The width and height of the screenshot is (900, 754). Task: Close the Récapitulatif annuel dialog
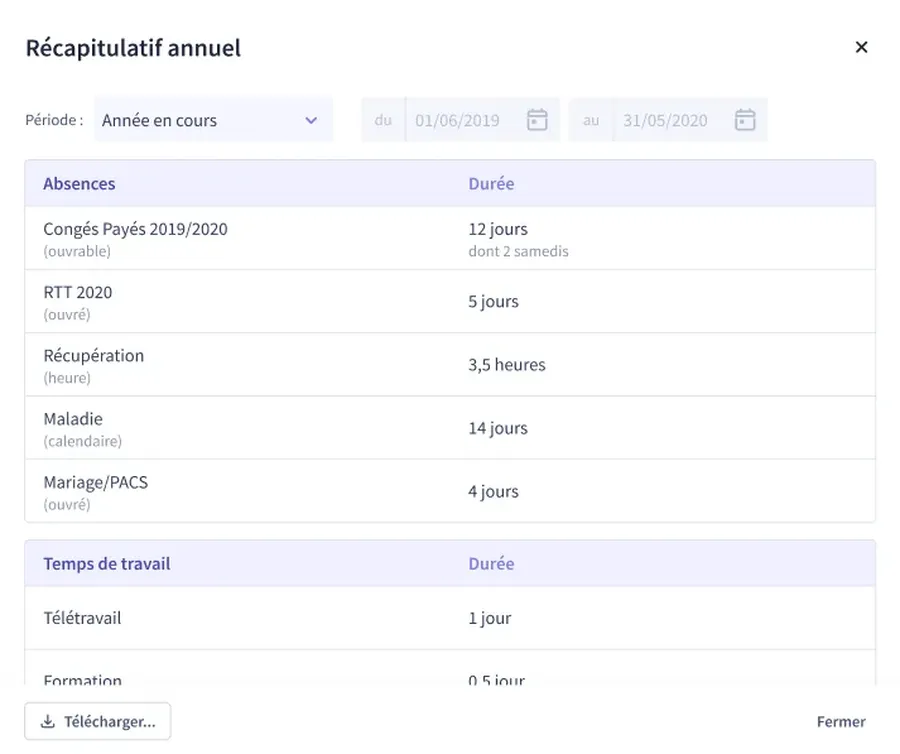[861, 47]
